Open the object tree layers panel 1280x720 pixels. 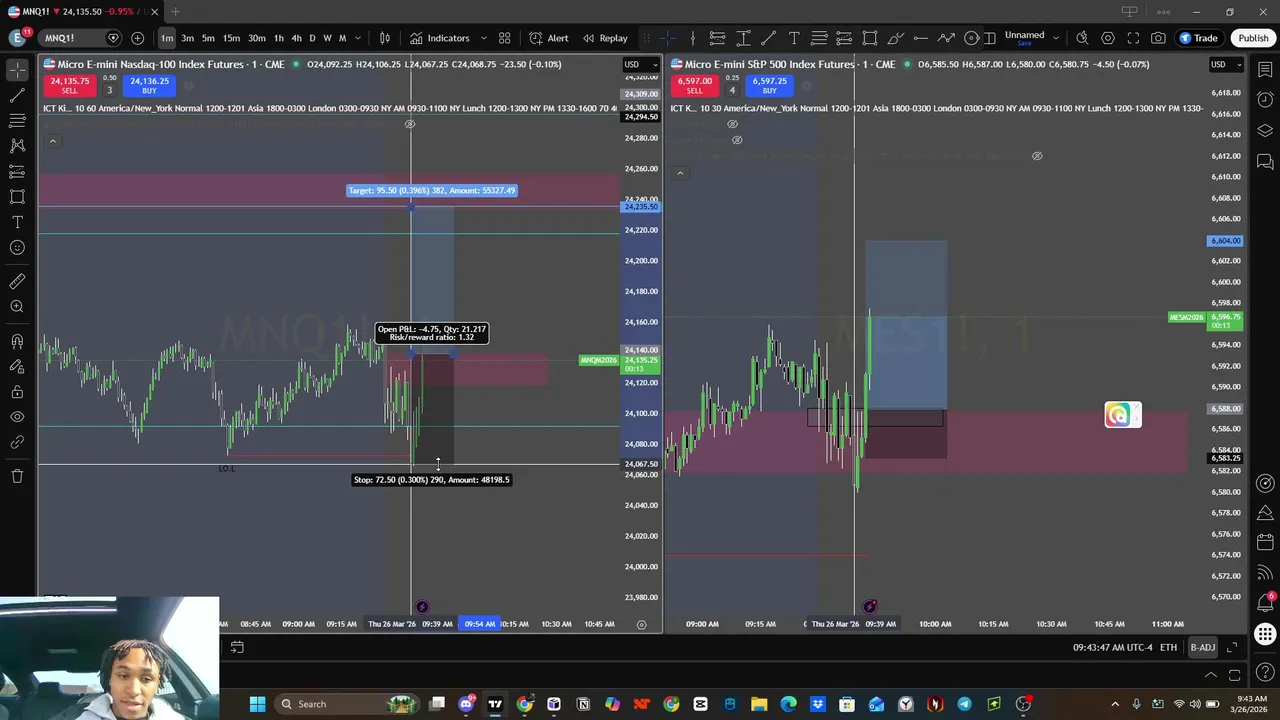[x=1265, y=130]
